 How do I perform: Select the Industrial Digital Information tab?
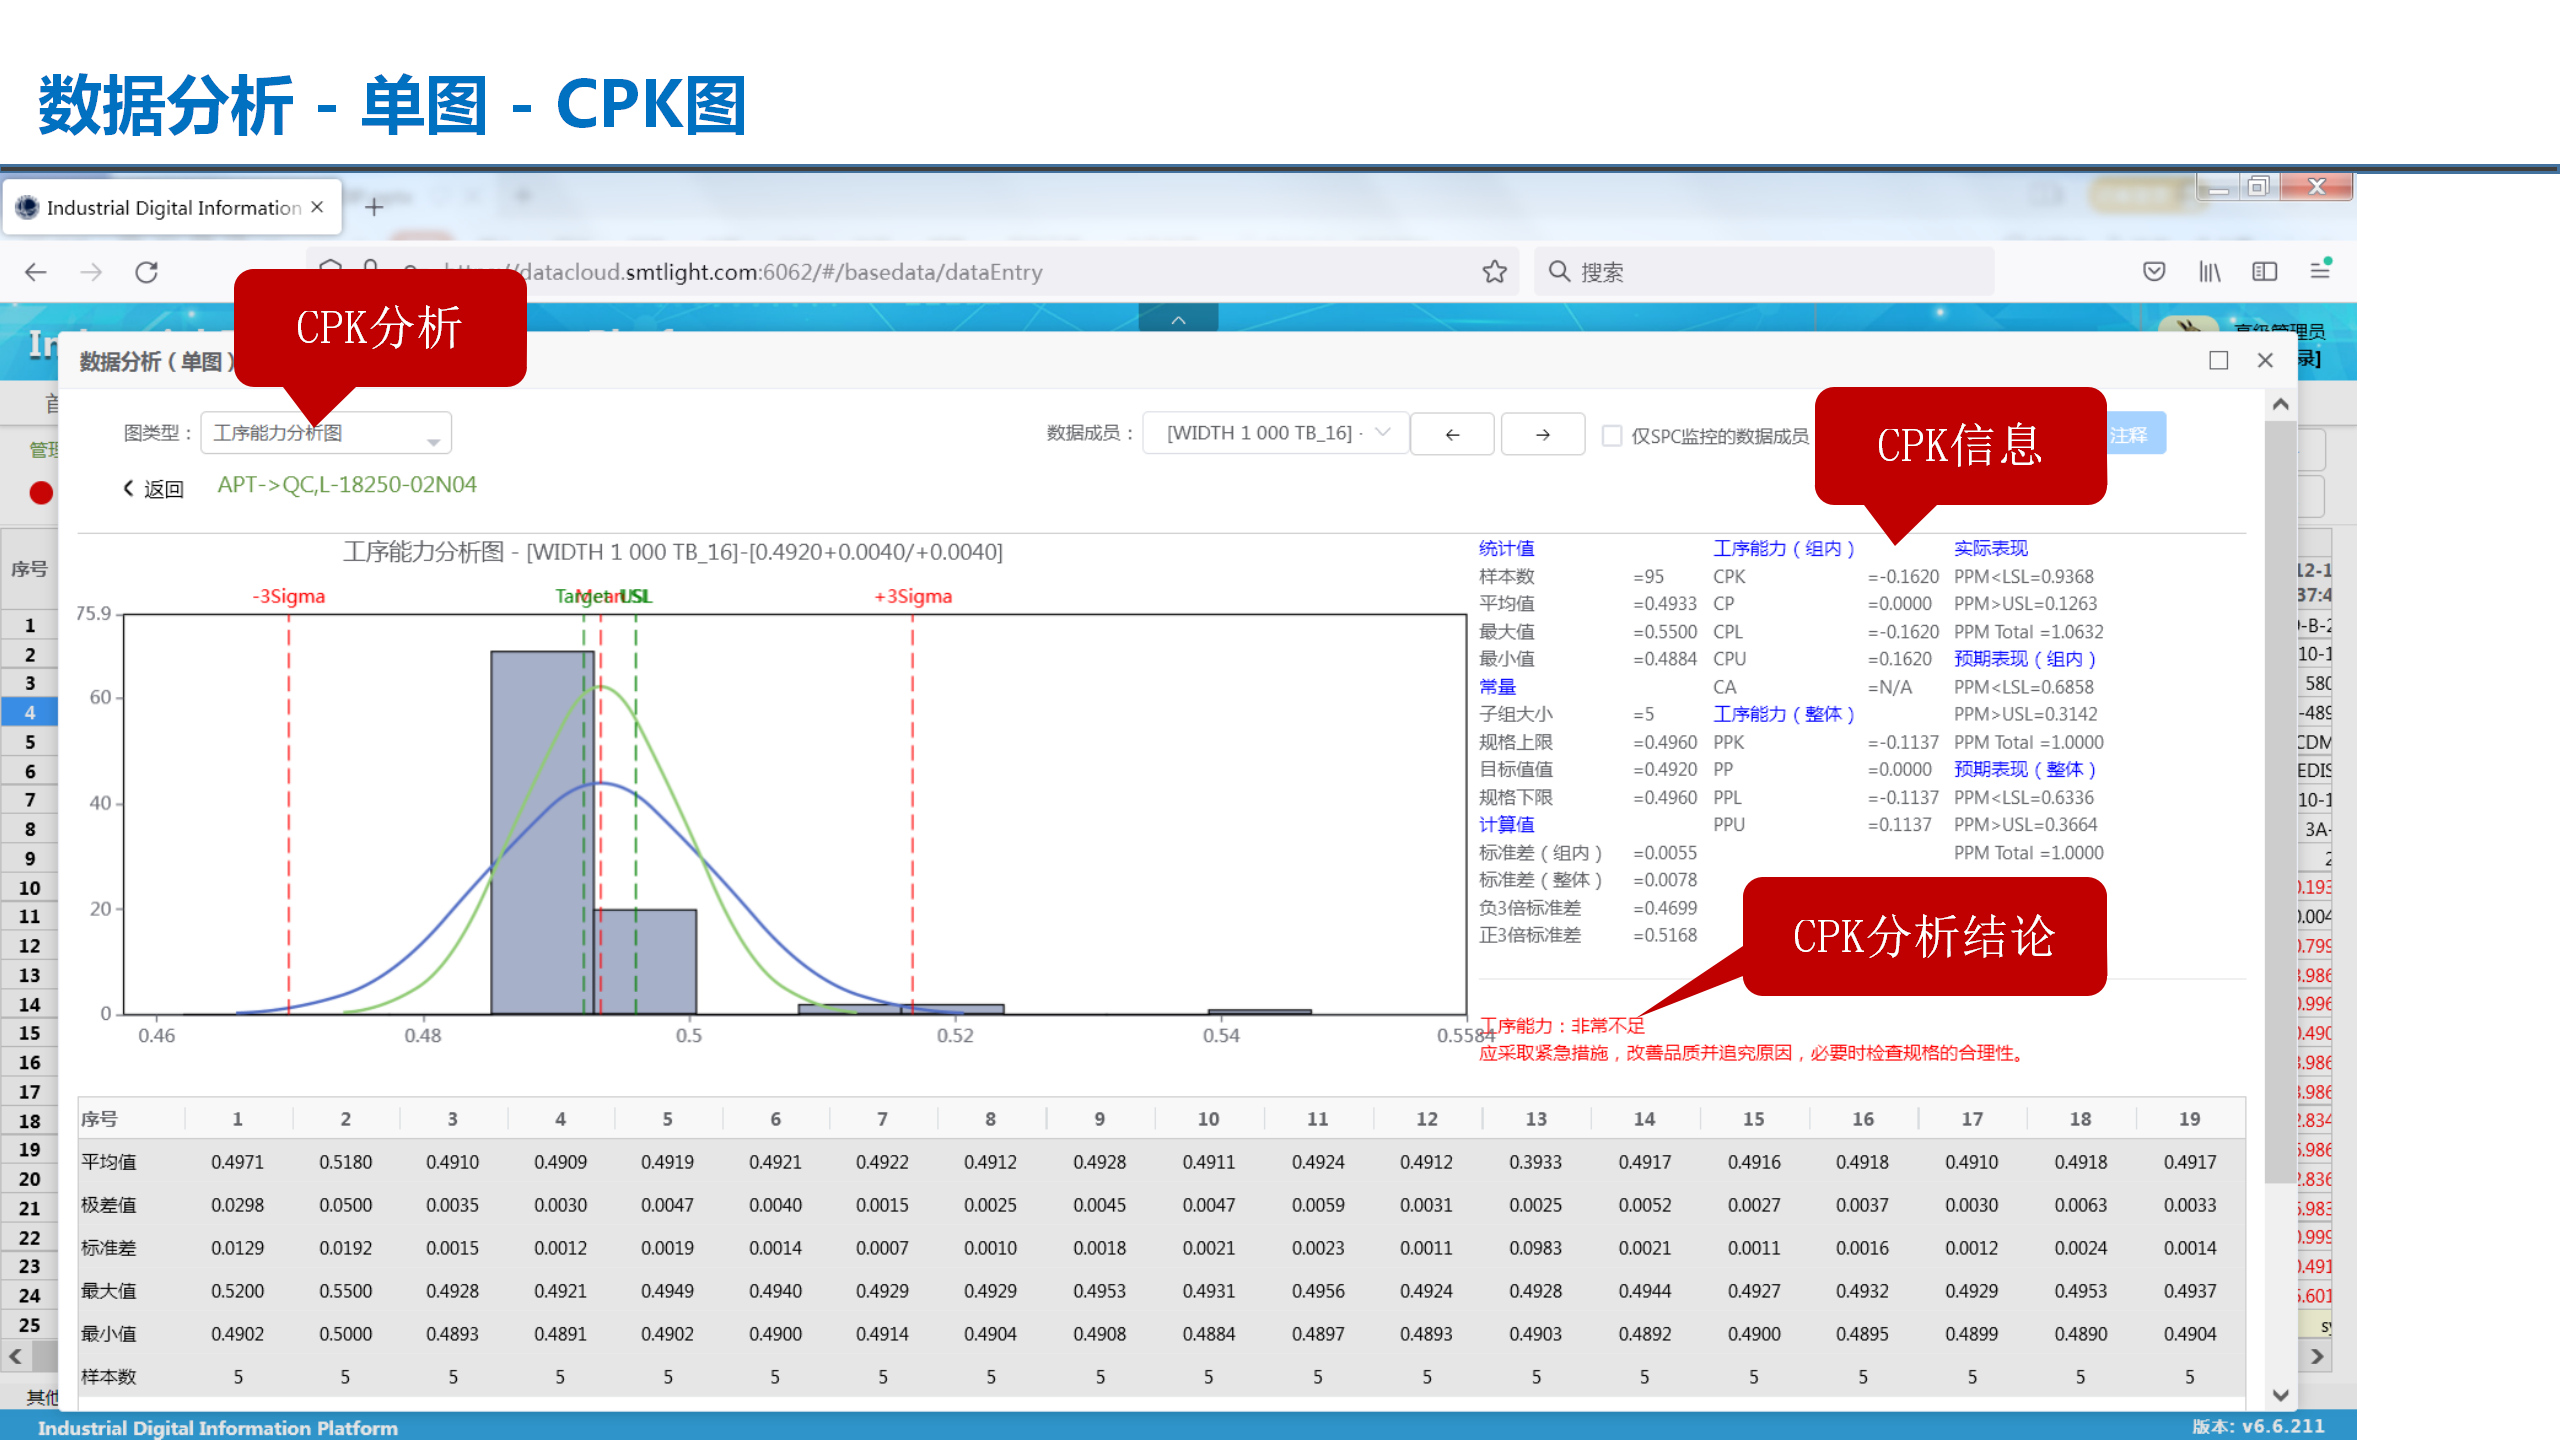coord(172,207)
